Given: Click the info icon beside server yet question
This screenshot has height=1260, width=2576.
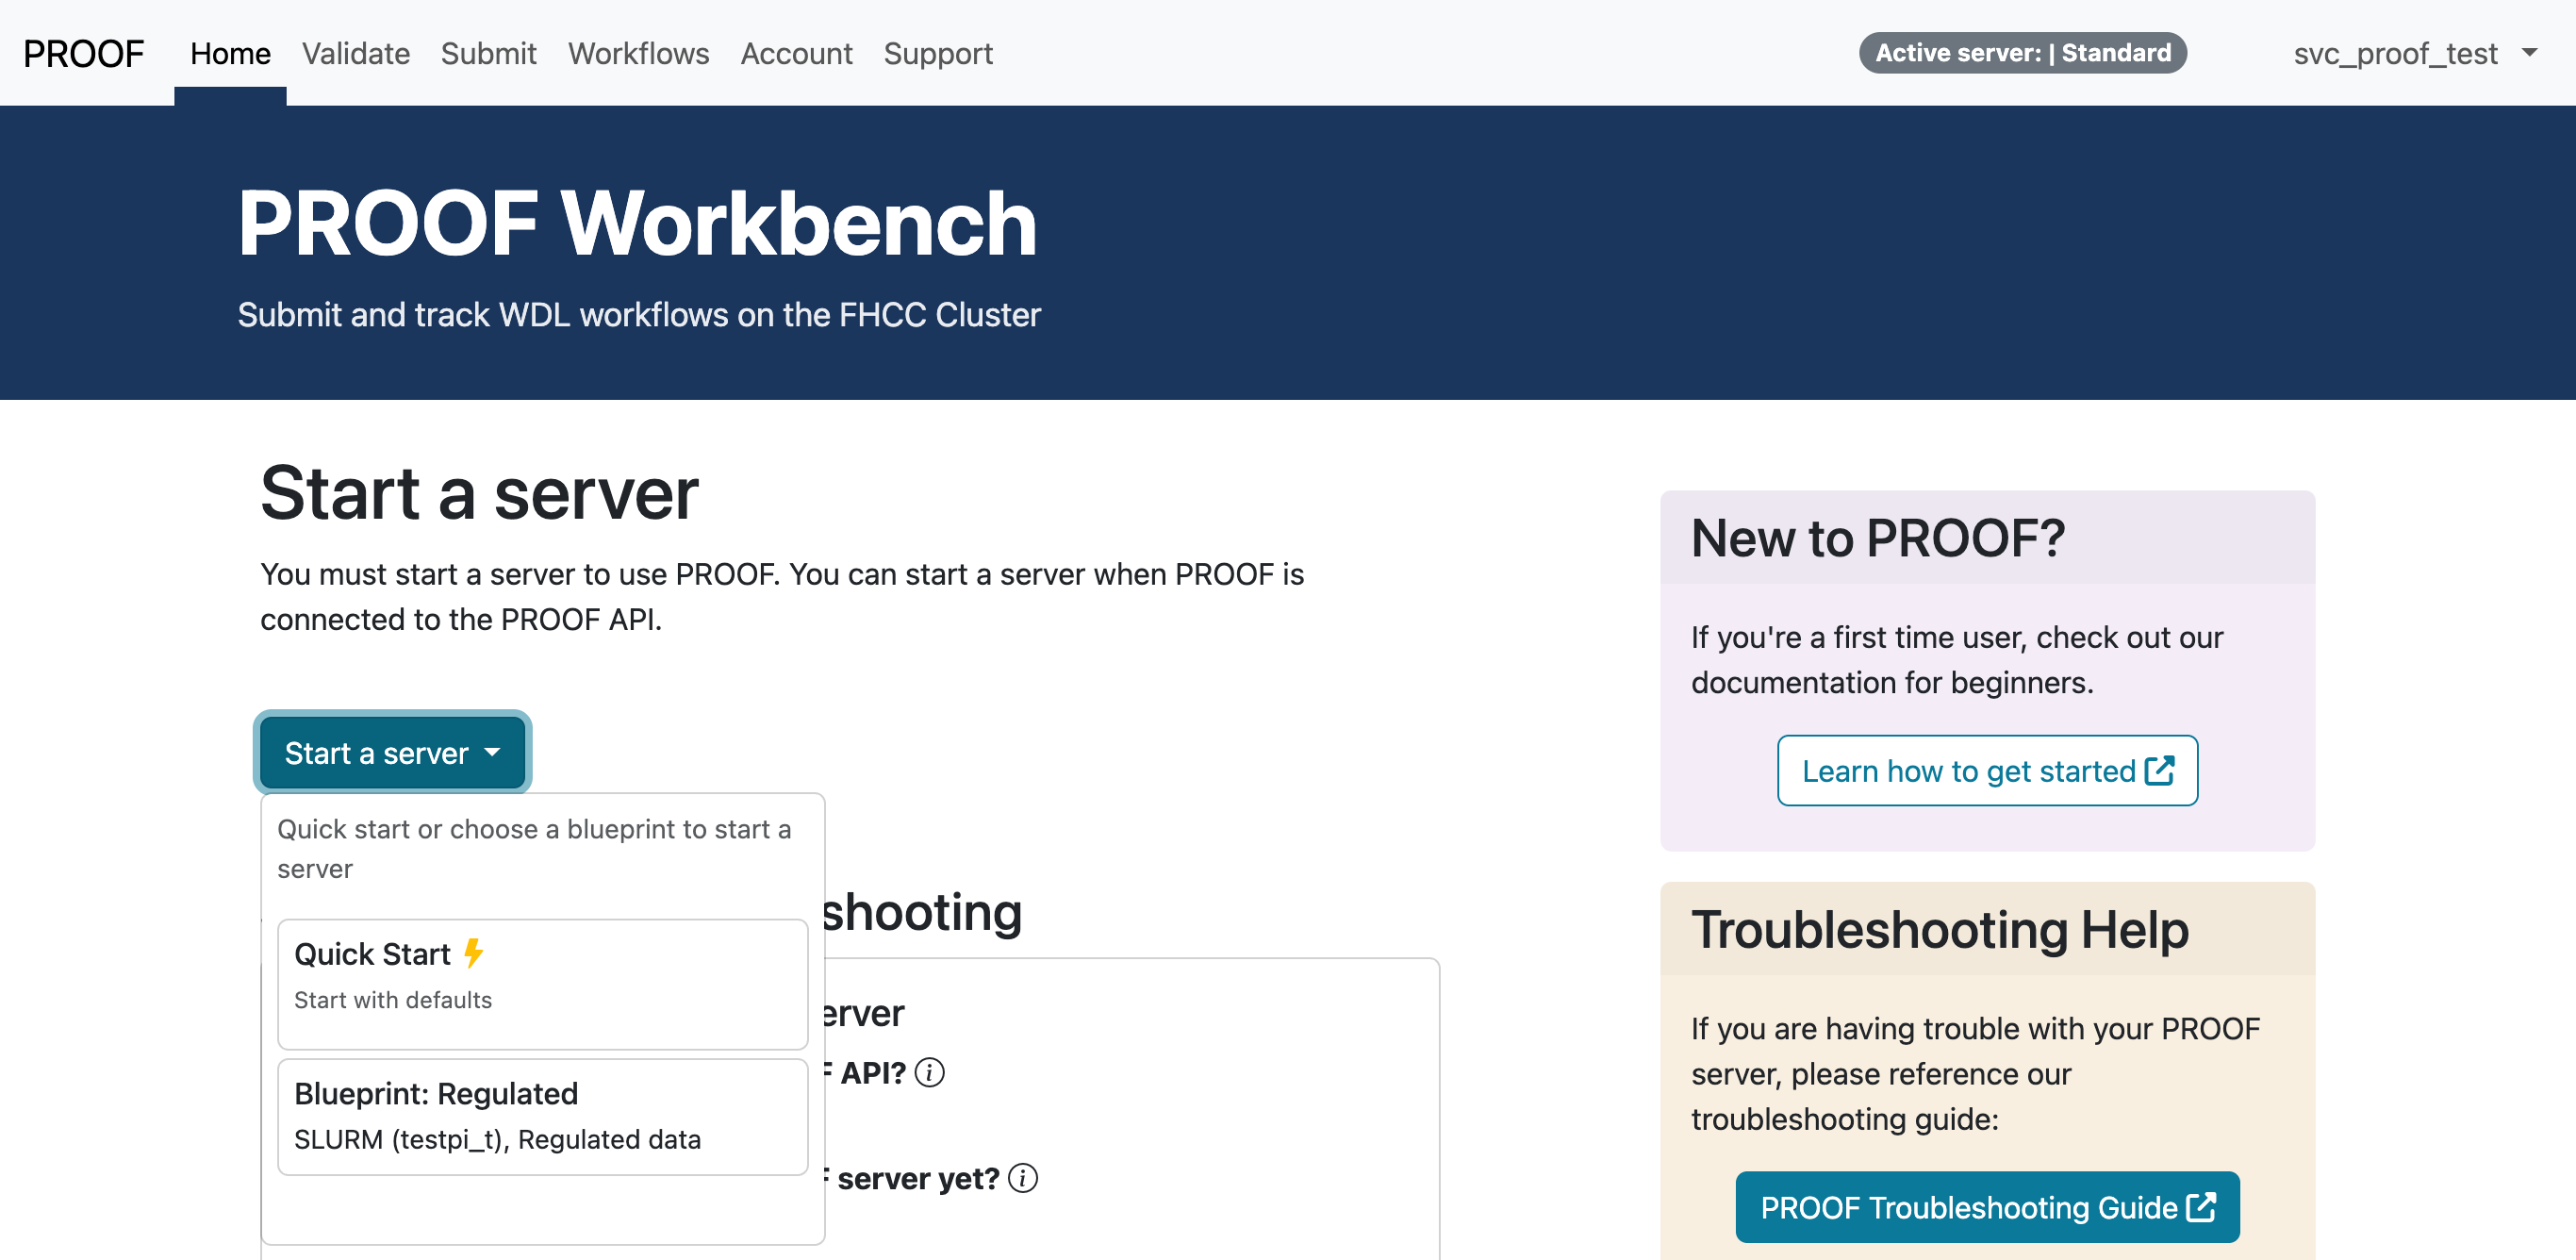Looking at the screenshot, I should click(1022, 1178).
